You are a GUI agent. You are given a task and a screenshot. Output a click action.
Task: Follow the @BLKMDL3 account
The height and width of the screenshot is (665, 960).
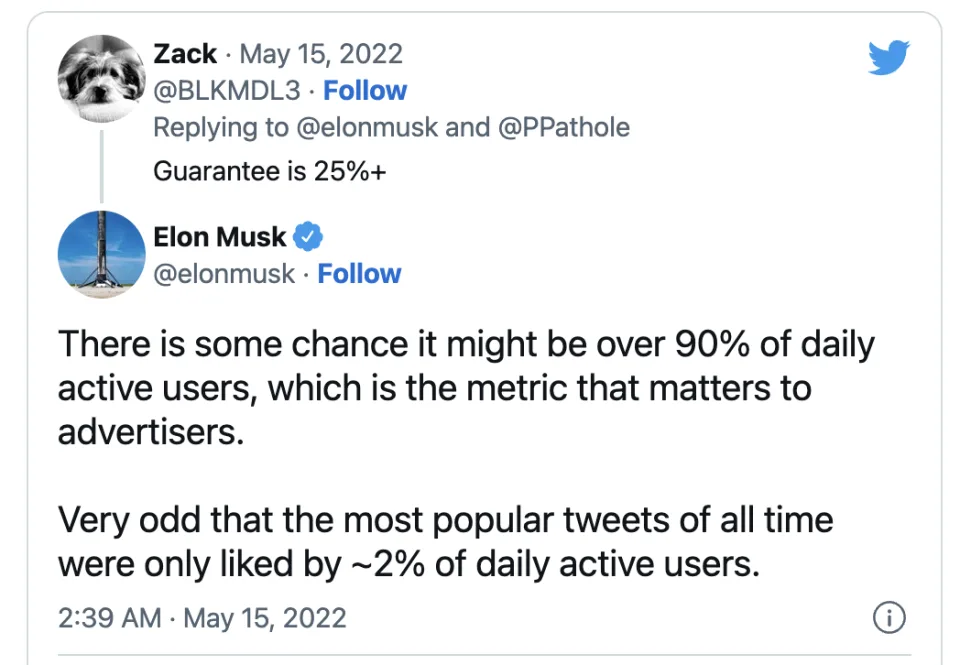365,91
